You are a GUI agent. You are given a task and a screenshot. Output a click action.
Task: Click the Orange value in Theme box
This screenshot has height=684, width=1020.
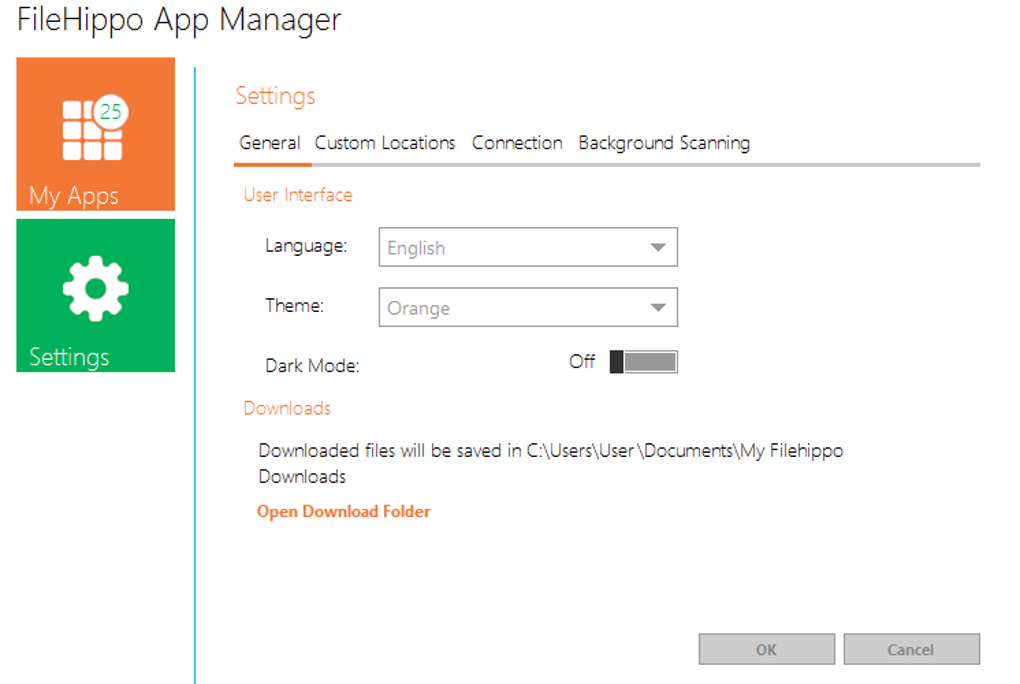(419, 309)
